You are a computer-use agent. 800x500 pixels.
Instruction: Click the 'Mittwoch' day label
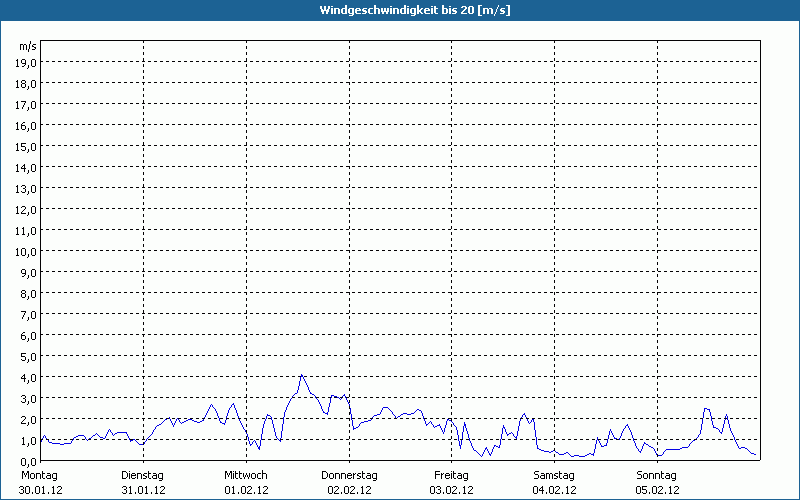(246, 476)
